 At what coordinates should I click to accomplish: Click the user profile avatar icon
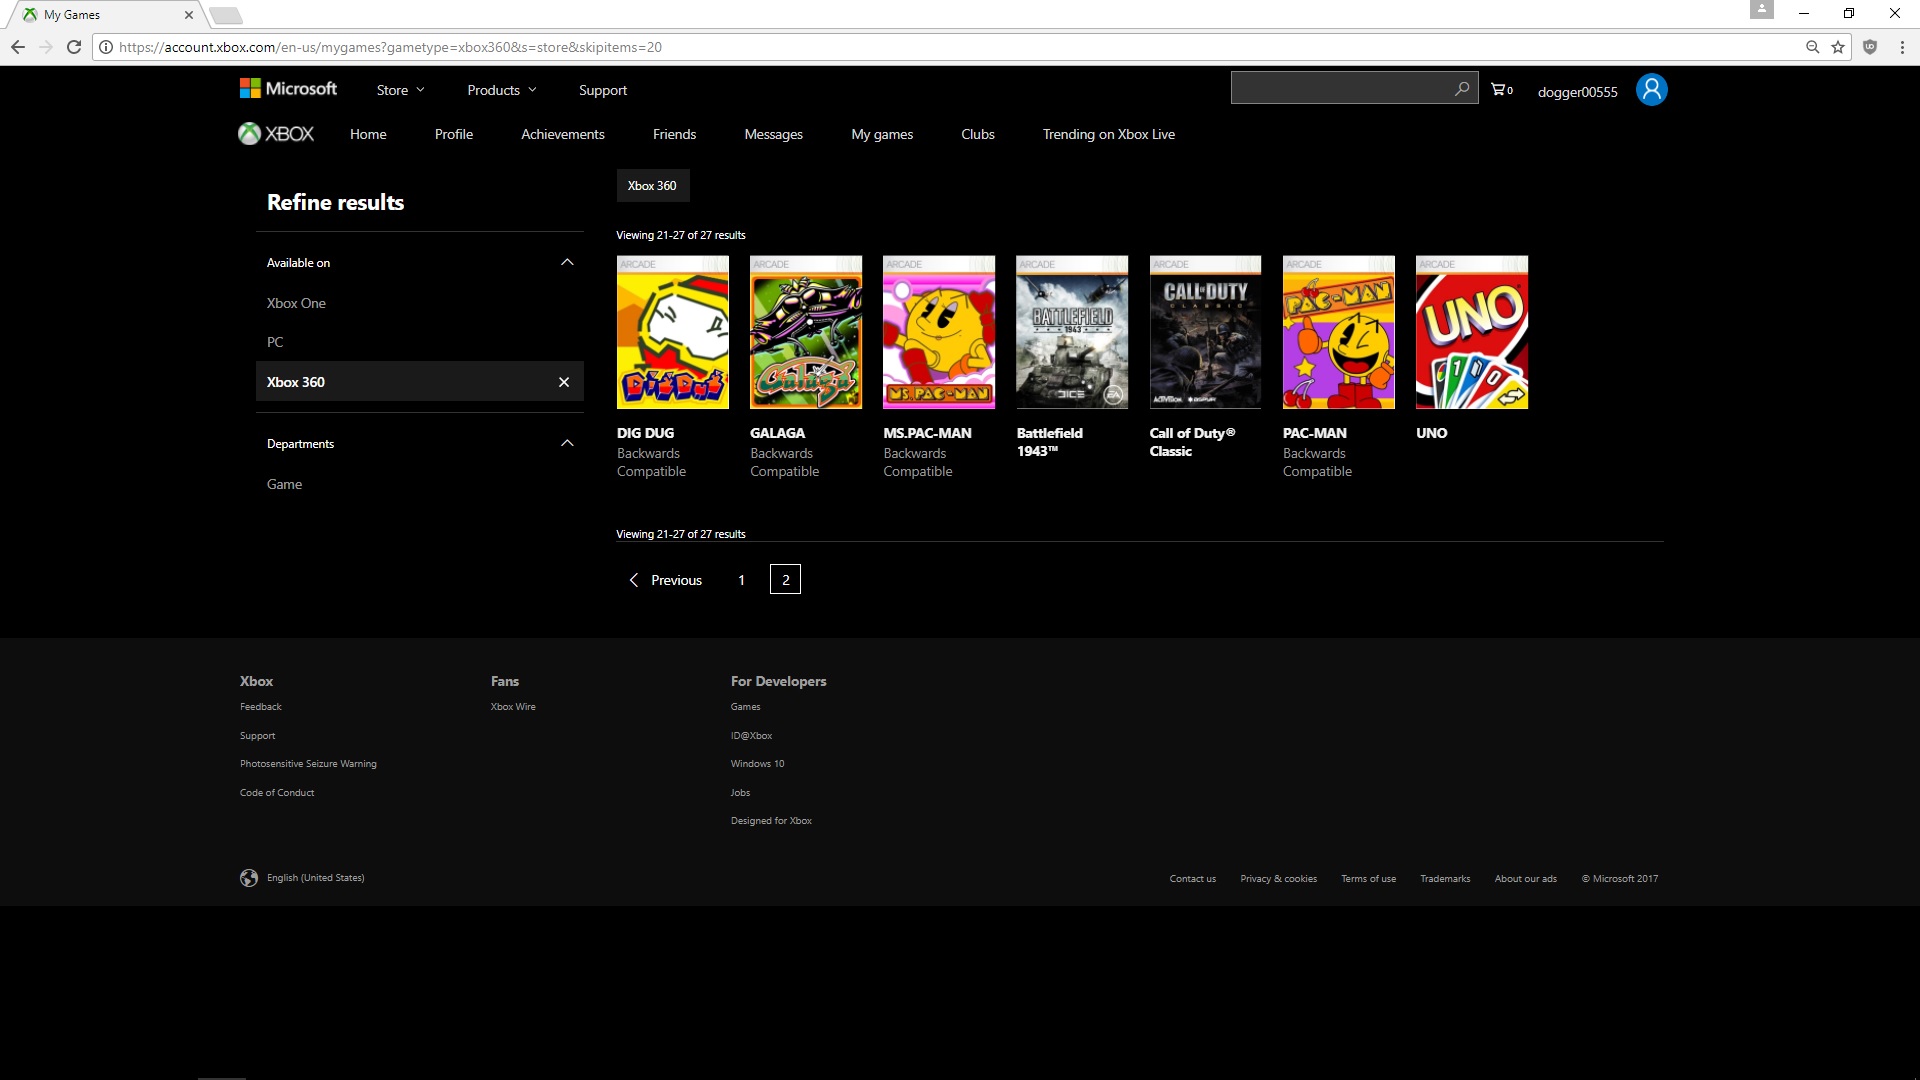click(1651, 88)
